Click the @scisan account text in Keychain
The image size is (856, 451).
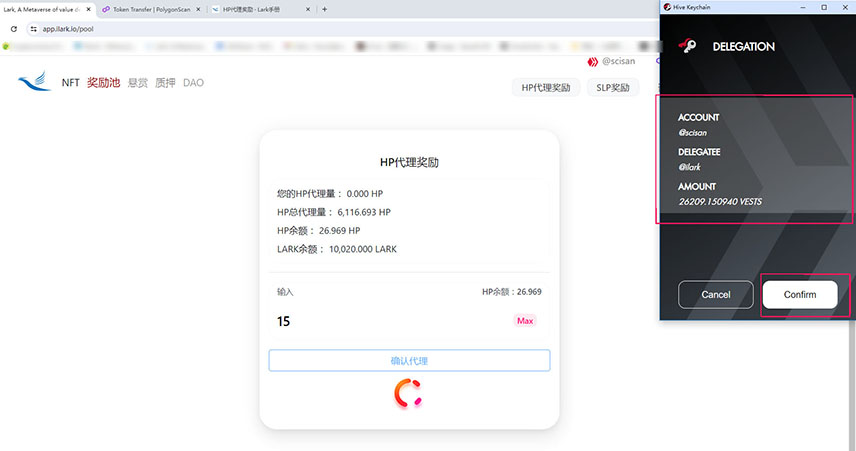pyautogui.click(x=693, y=133)
